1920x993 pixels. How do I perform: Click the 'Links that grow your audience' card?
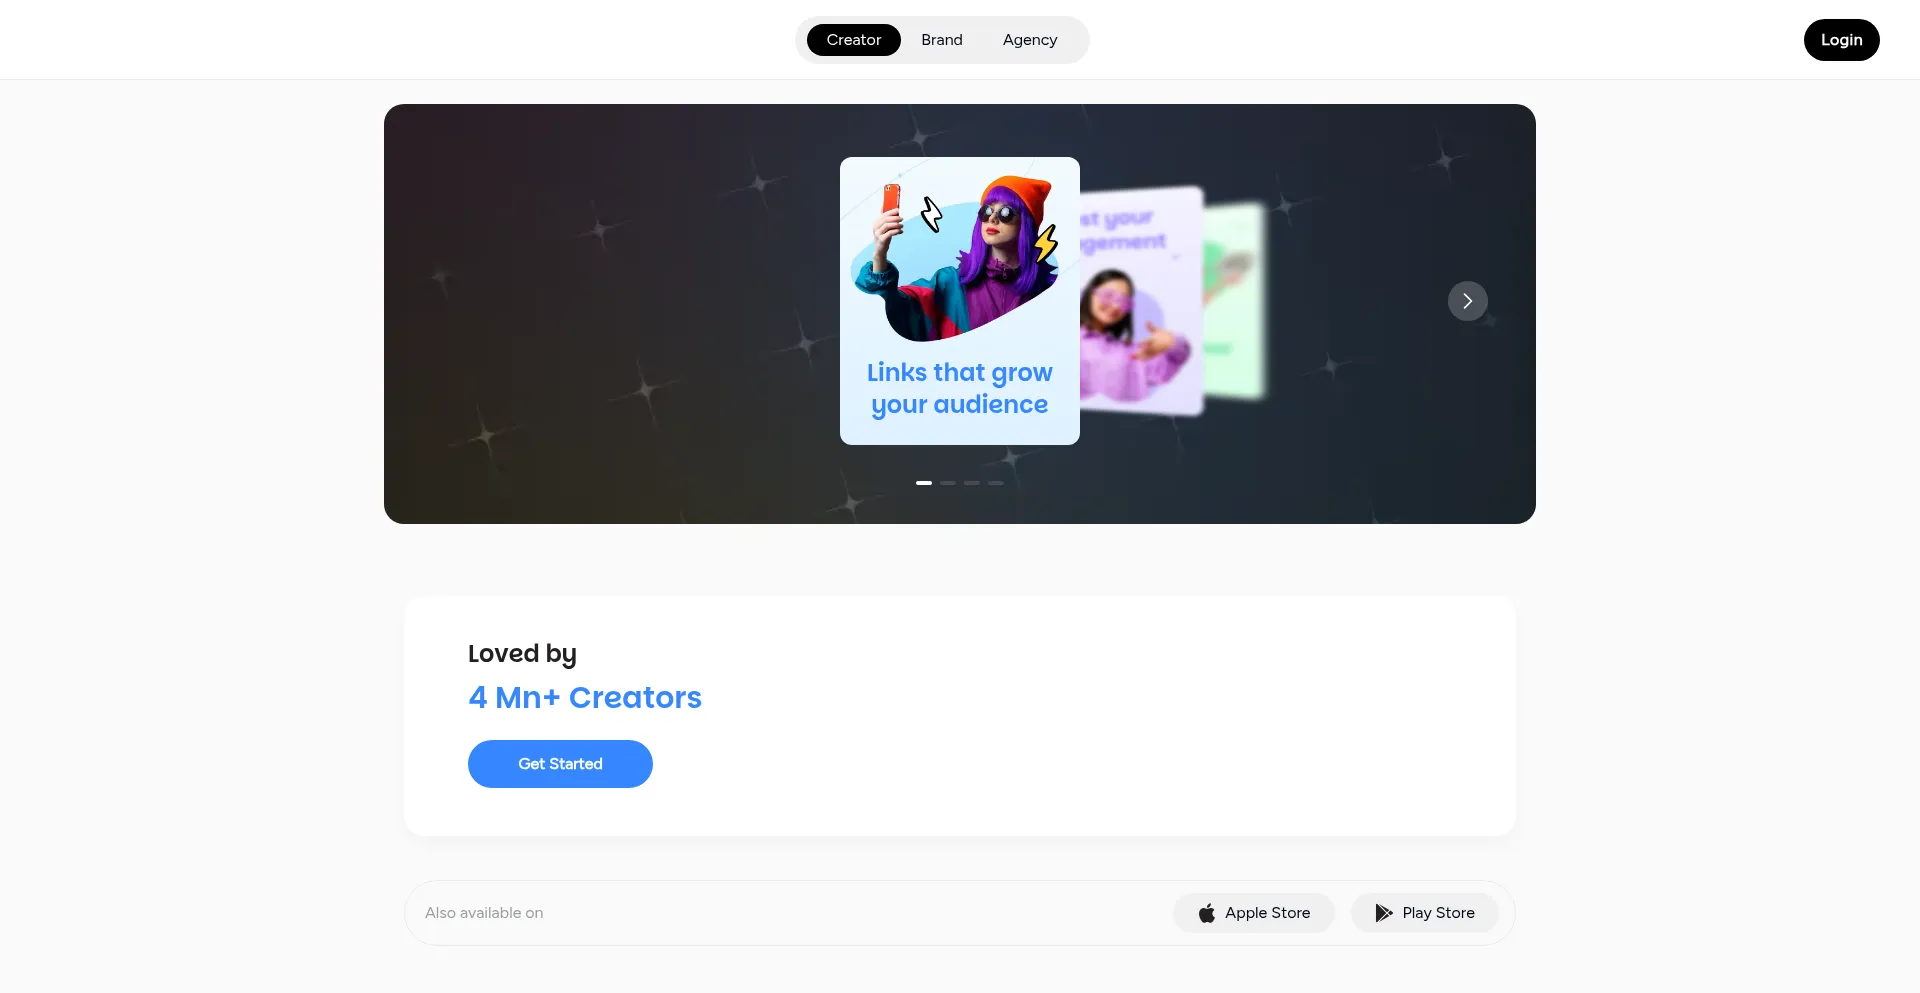pos(960,301)
